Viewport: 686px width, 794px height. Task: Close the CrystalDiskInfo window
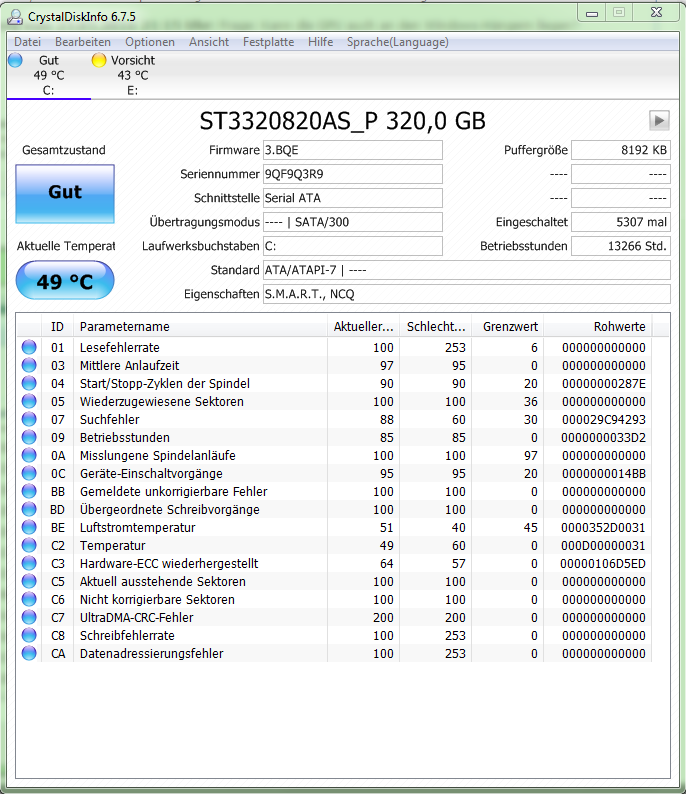click(x=657, y=13)
